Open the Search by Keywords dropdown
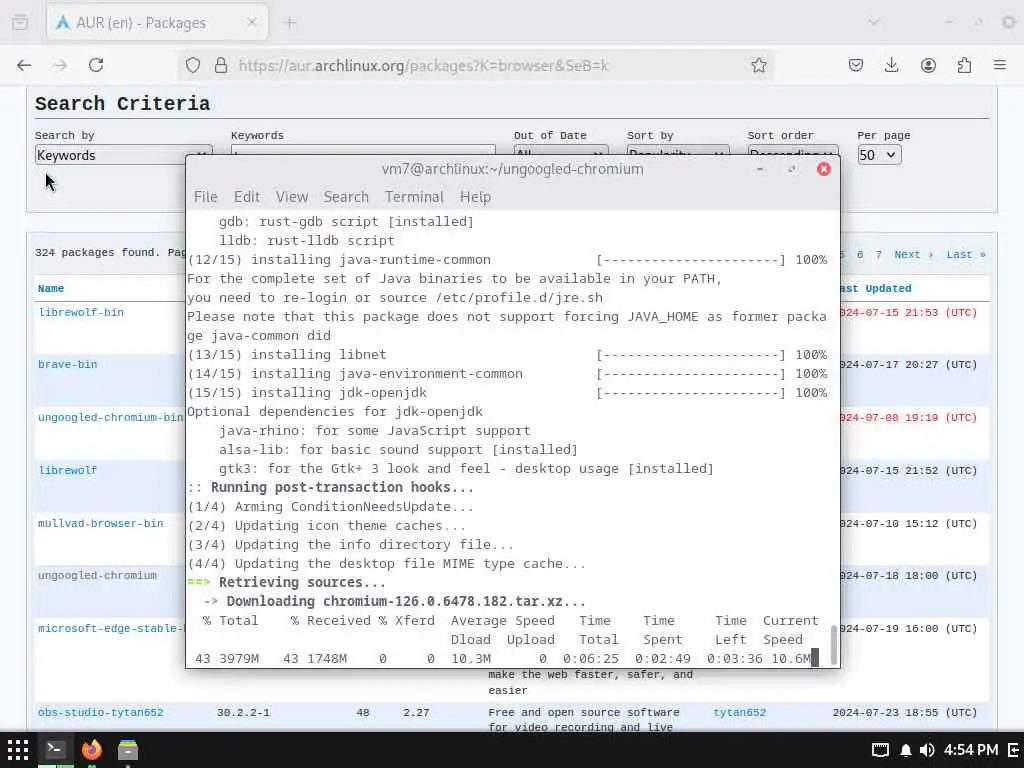 [123, 155]
